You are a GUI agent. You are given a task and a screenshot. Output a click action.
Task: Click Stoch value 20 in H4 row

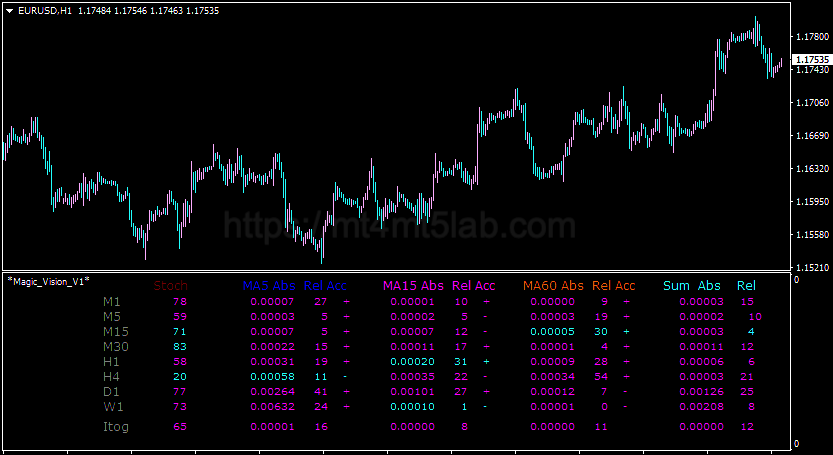click(180, 377)
